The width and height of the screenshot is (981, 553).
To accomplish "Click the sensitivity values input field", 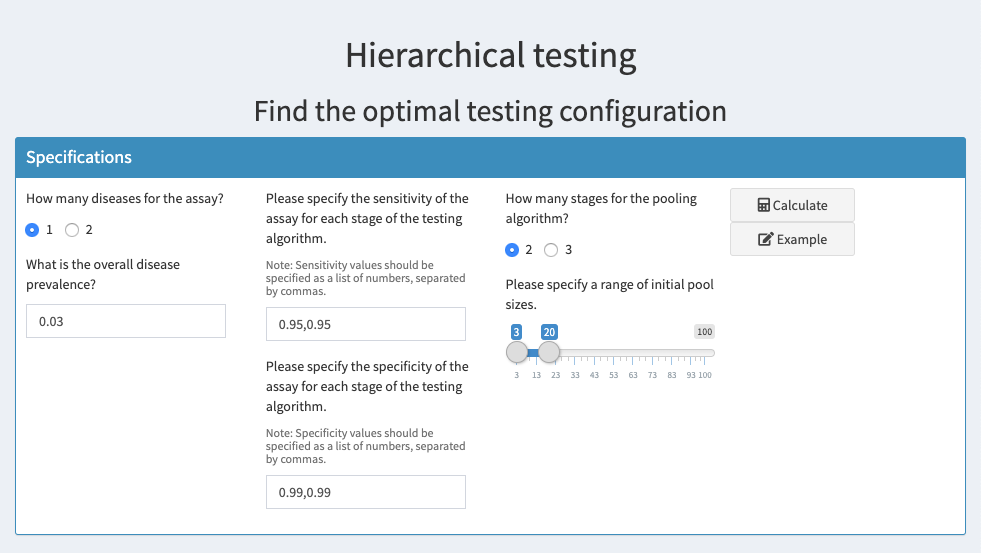I will click(x=365, y=324).
